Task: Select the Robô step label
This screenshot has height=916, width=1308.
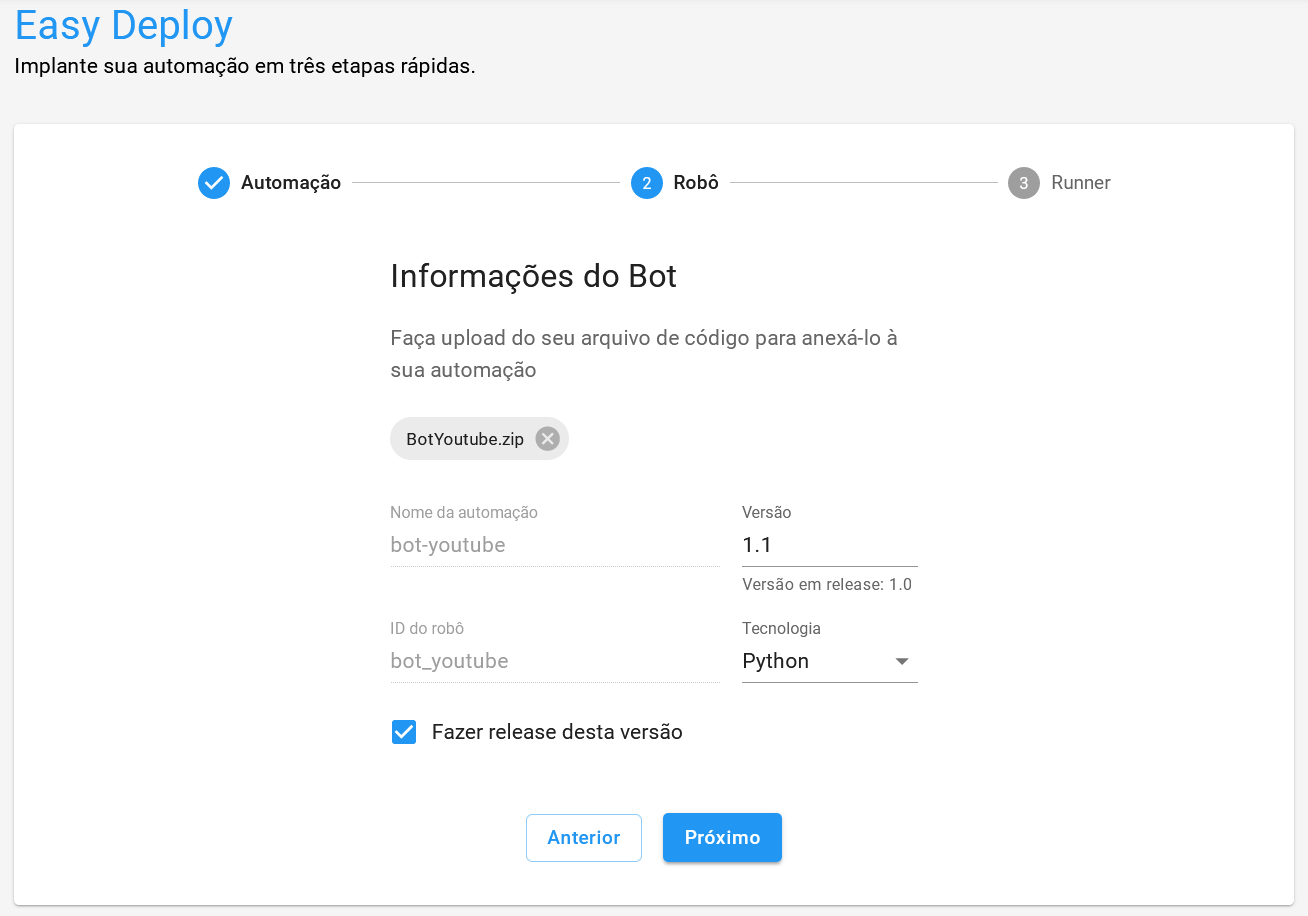Action: pyautogui.click(x=696, y=183)
